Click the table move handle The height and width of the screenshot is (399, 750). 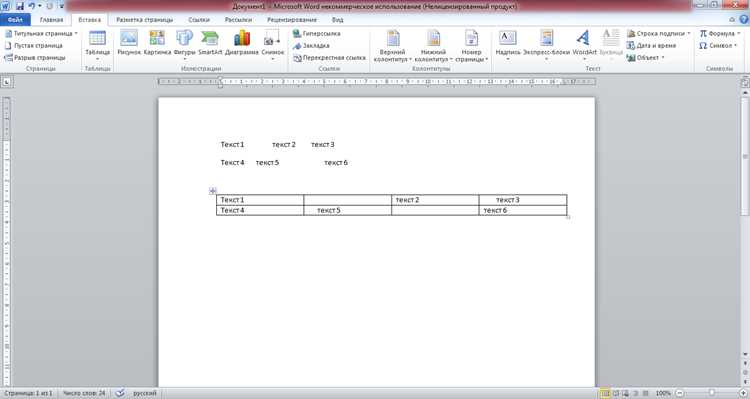(x=213, y=191)
